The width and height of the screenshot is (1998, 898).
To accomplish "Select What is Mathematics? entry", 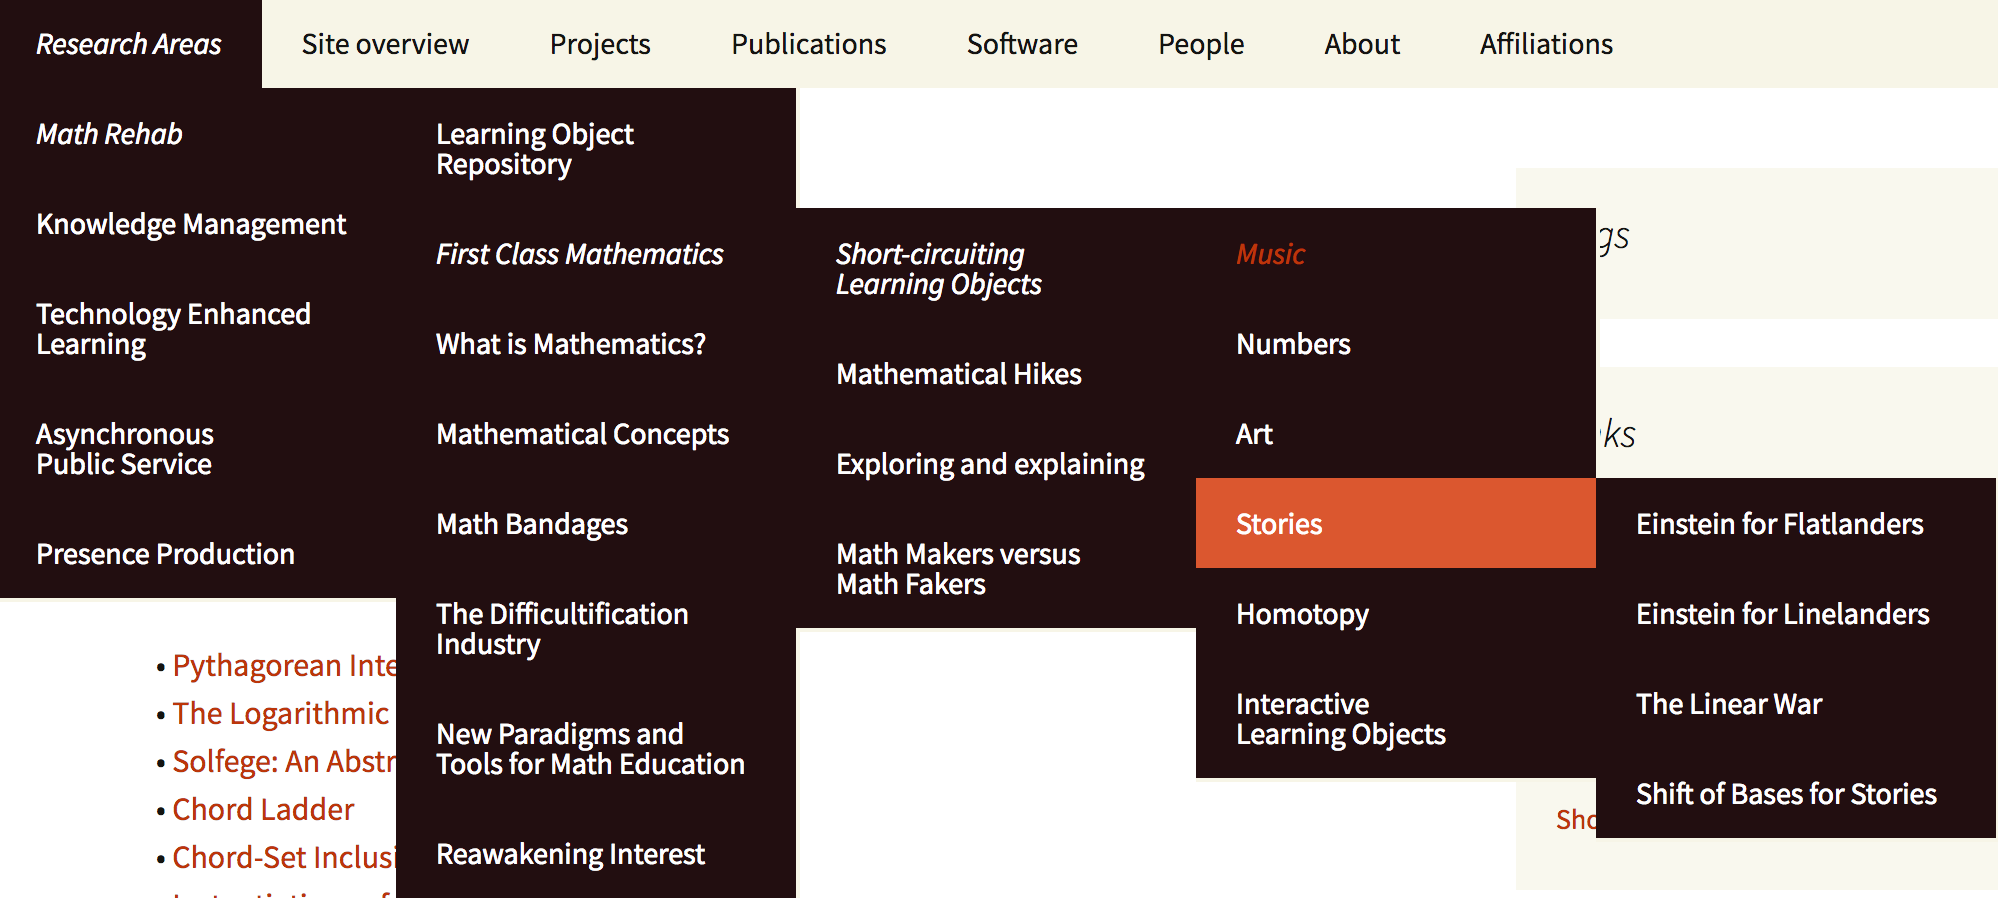I will pyautogui.click(x=571, y=344).
